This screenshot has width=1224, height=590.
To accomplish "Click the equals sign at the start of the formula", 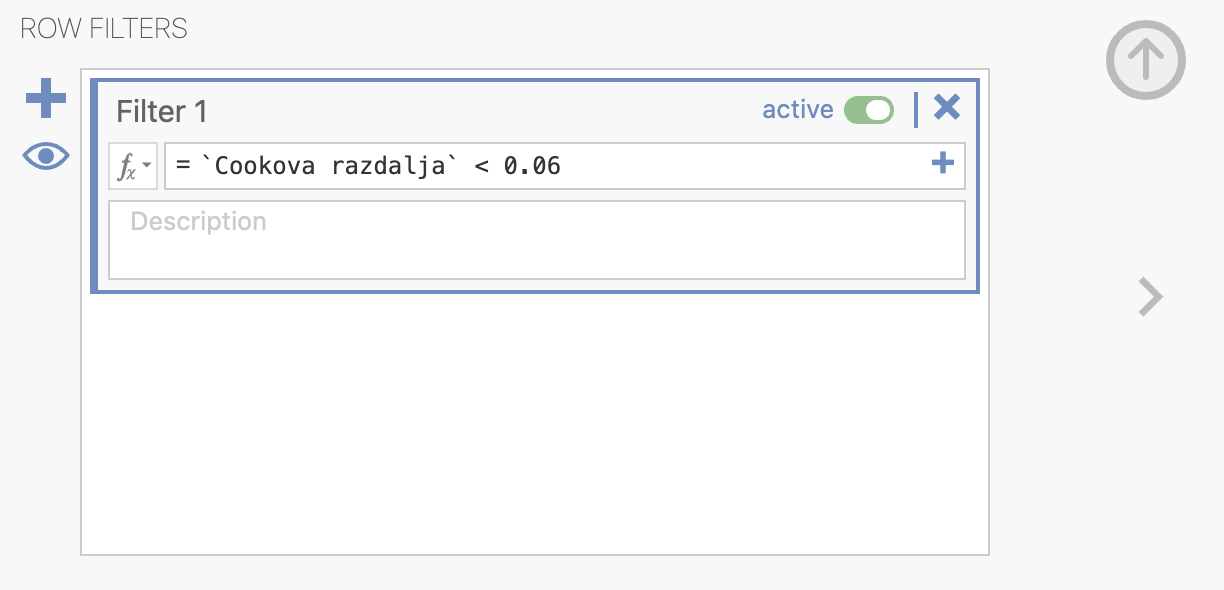I will pyautogui.click(x=183, y=166).
